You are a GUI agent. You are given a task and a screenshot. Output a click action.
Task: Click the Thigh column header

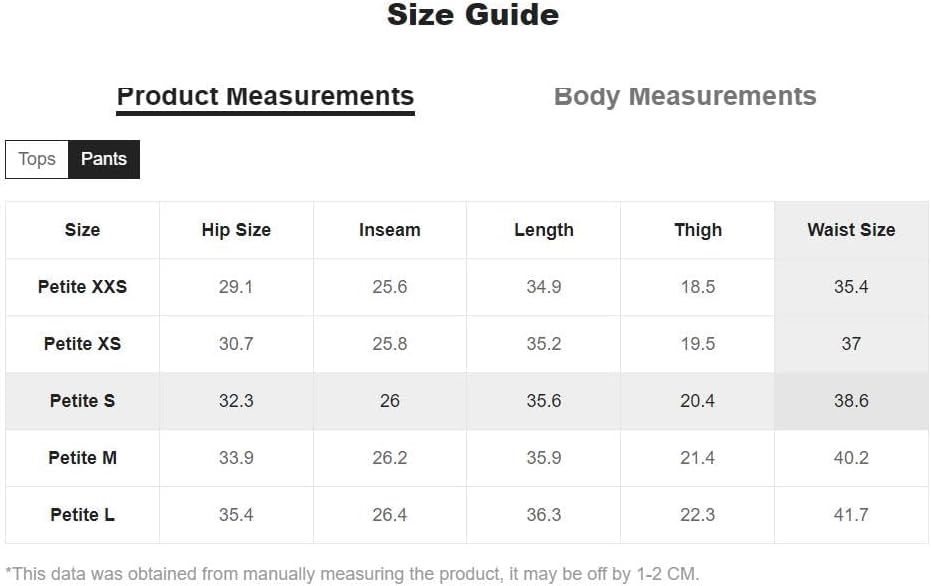pyautogui.click(x=698, y=230)
